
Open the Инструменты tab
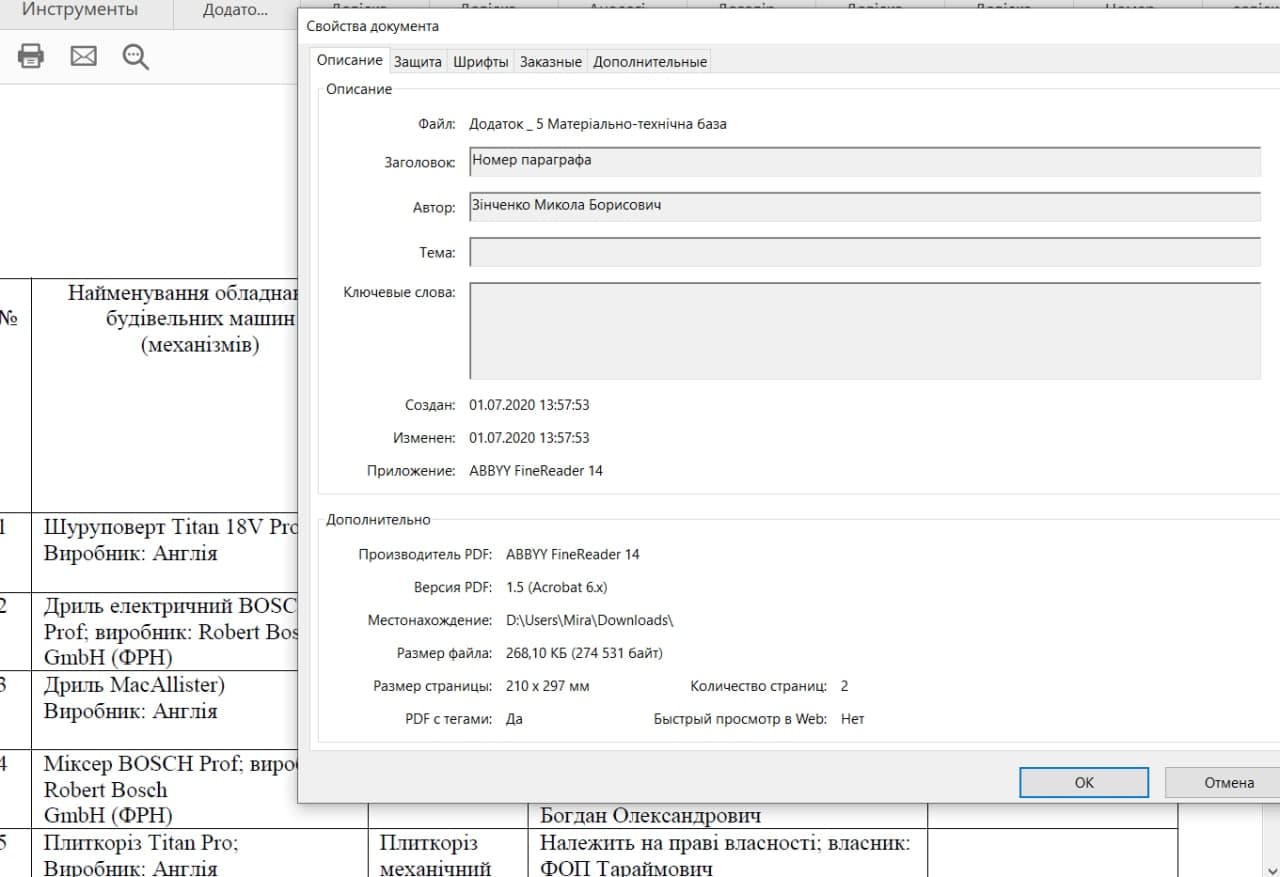80,11
